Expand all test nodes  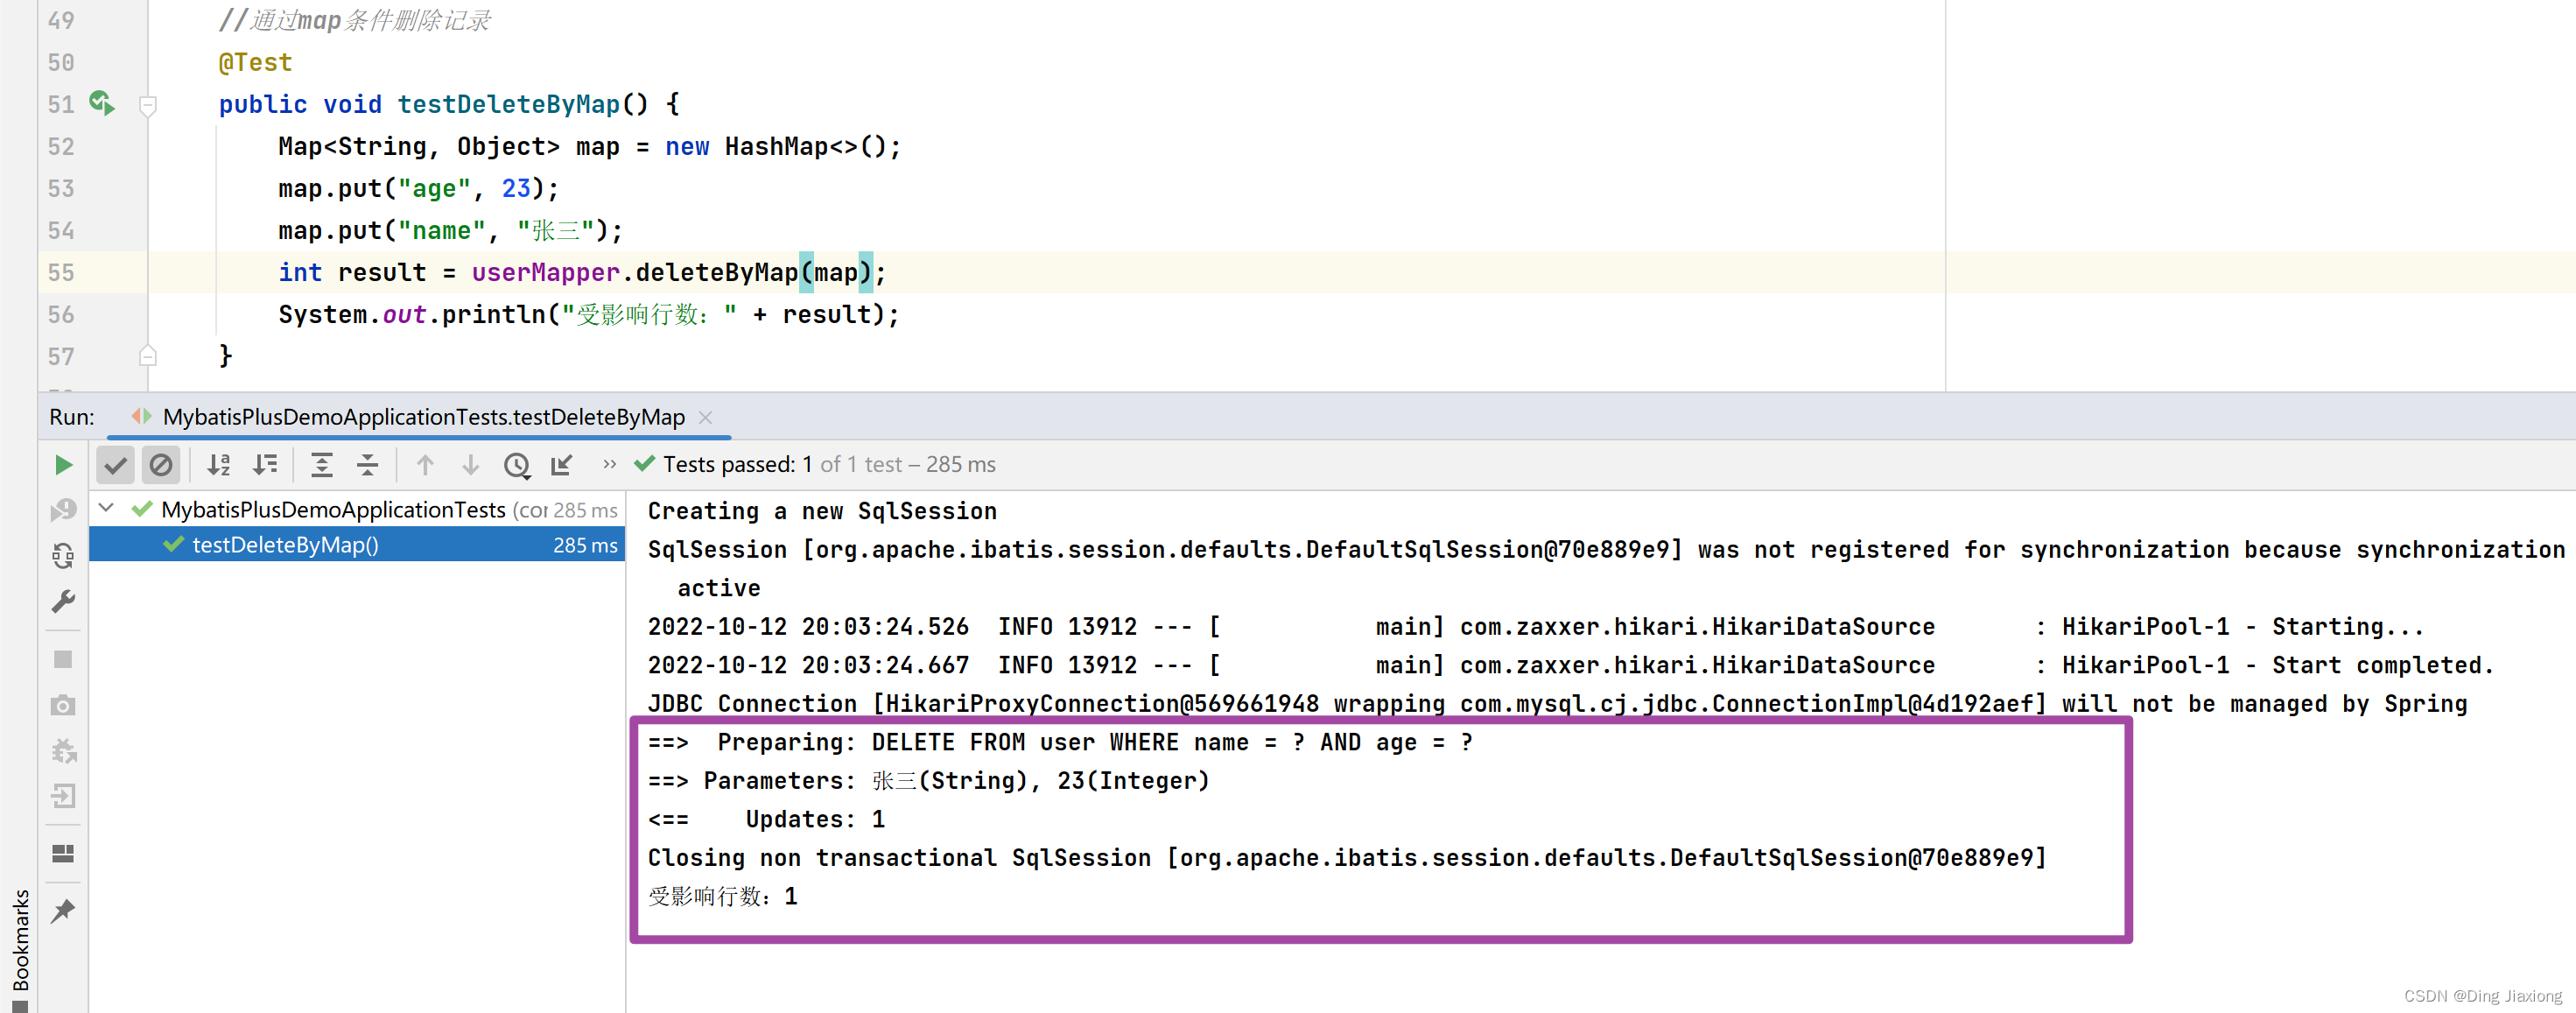coord(321,465)
